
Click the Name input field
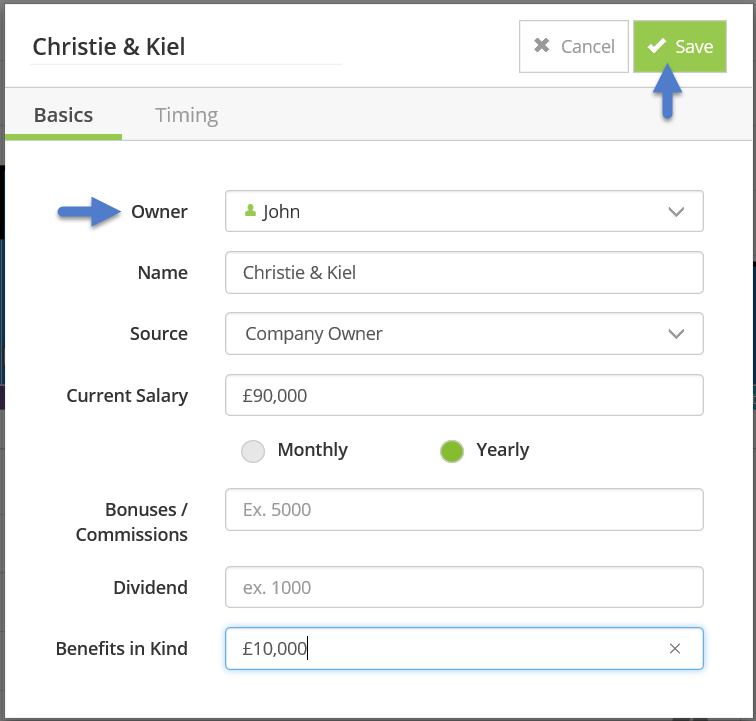point(464,272)
